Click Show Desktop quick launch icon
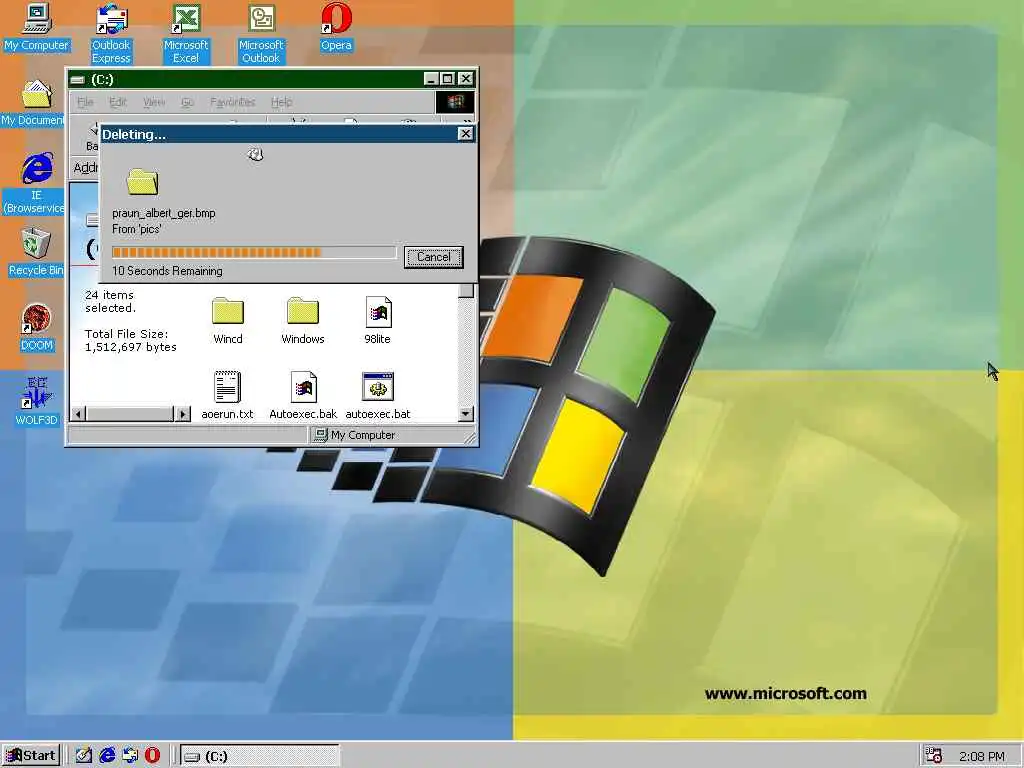The image size is (1024, 768). [x=84, y=756]
